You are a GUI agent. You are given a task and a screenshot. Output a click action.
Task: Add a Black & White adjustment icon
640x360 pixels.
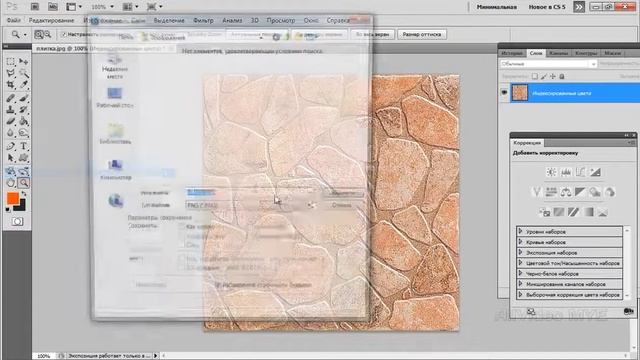click(580, 192)
